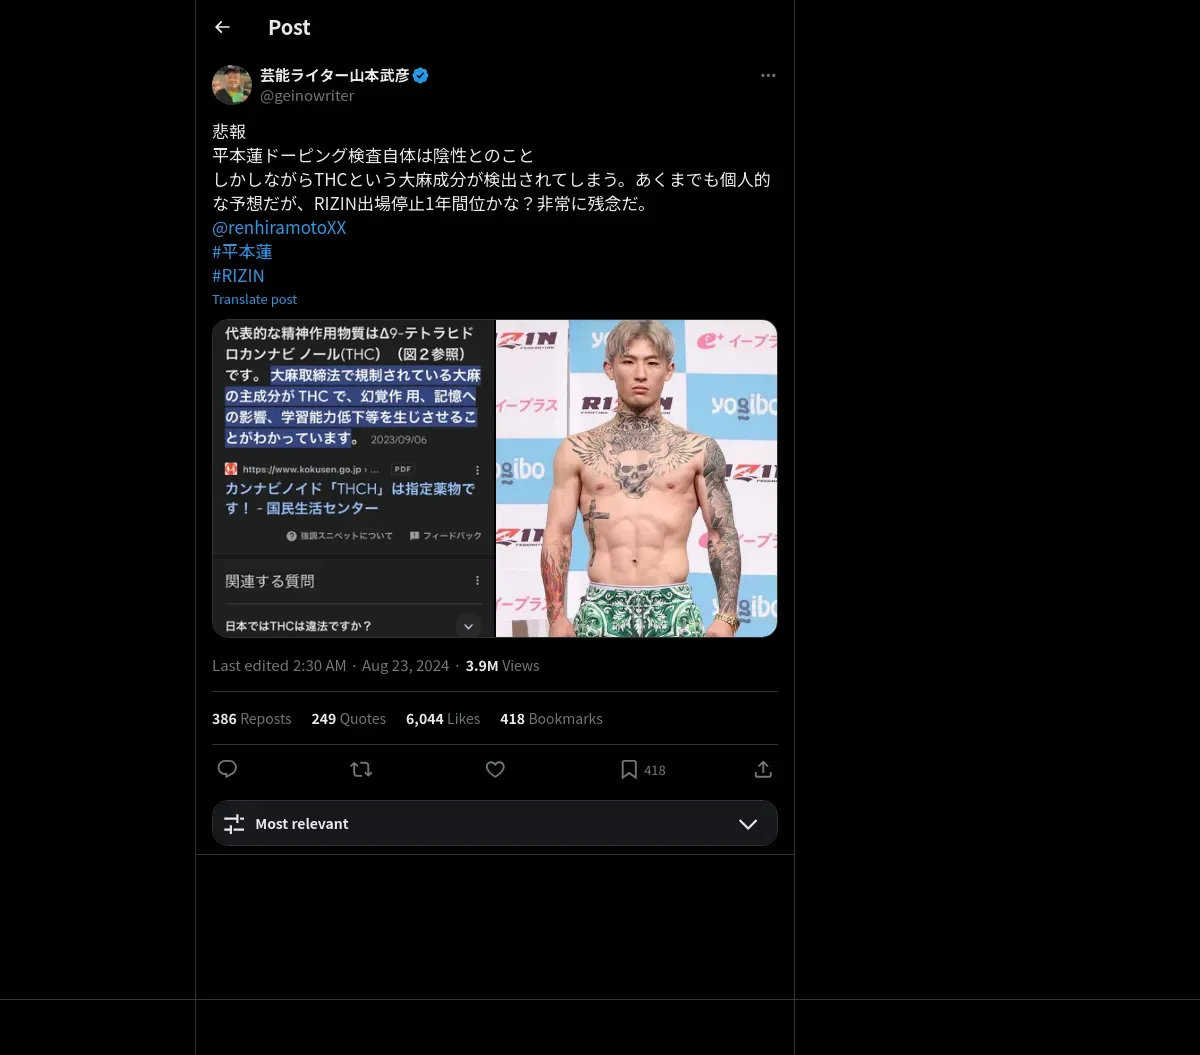Click the share upload icon
1200x1055 pixels.
point(763,769)
